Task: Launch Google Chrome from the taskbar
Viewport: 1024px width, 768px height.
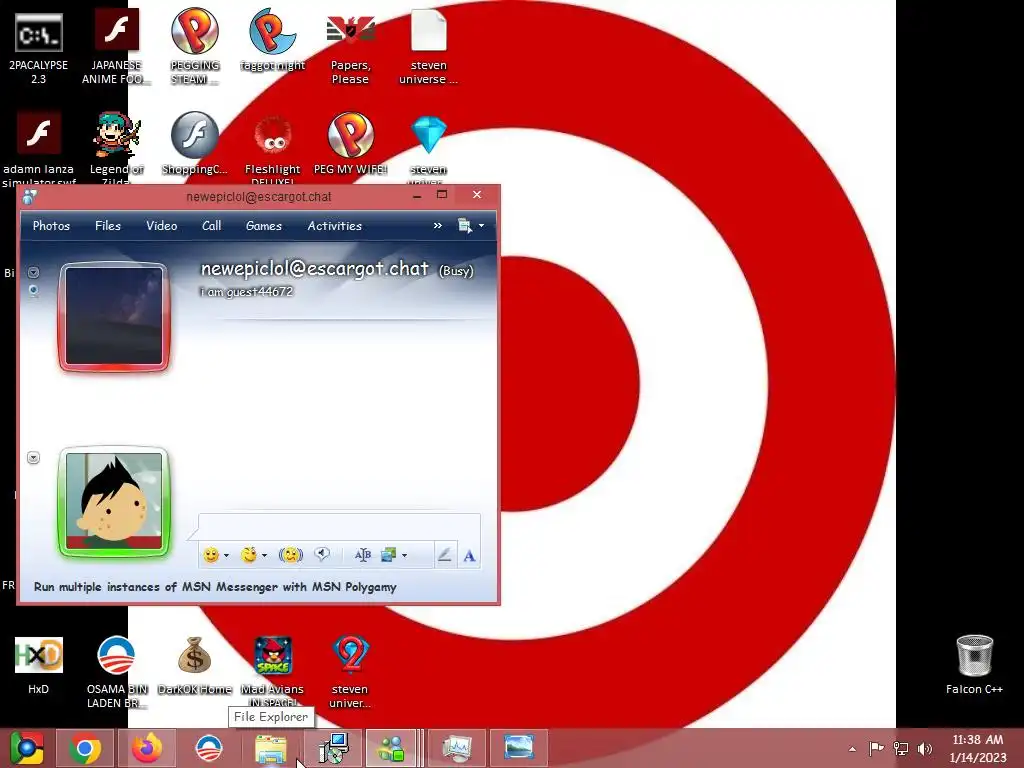Action: click(85, 748)
